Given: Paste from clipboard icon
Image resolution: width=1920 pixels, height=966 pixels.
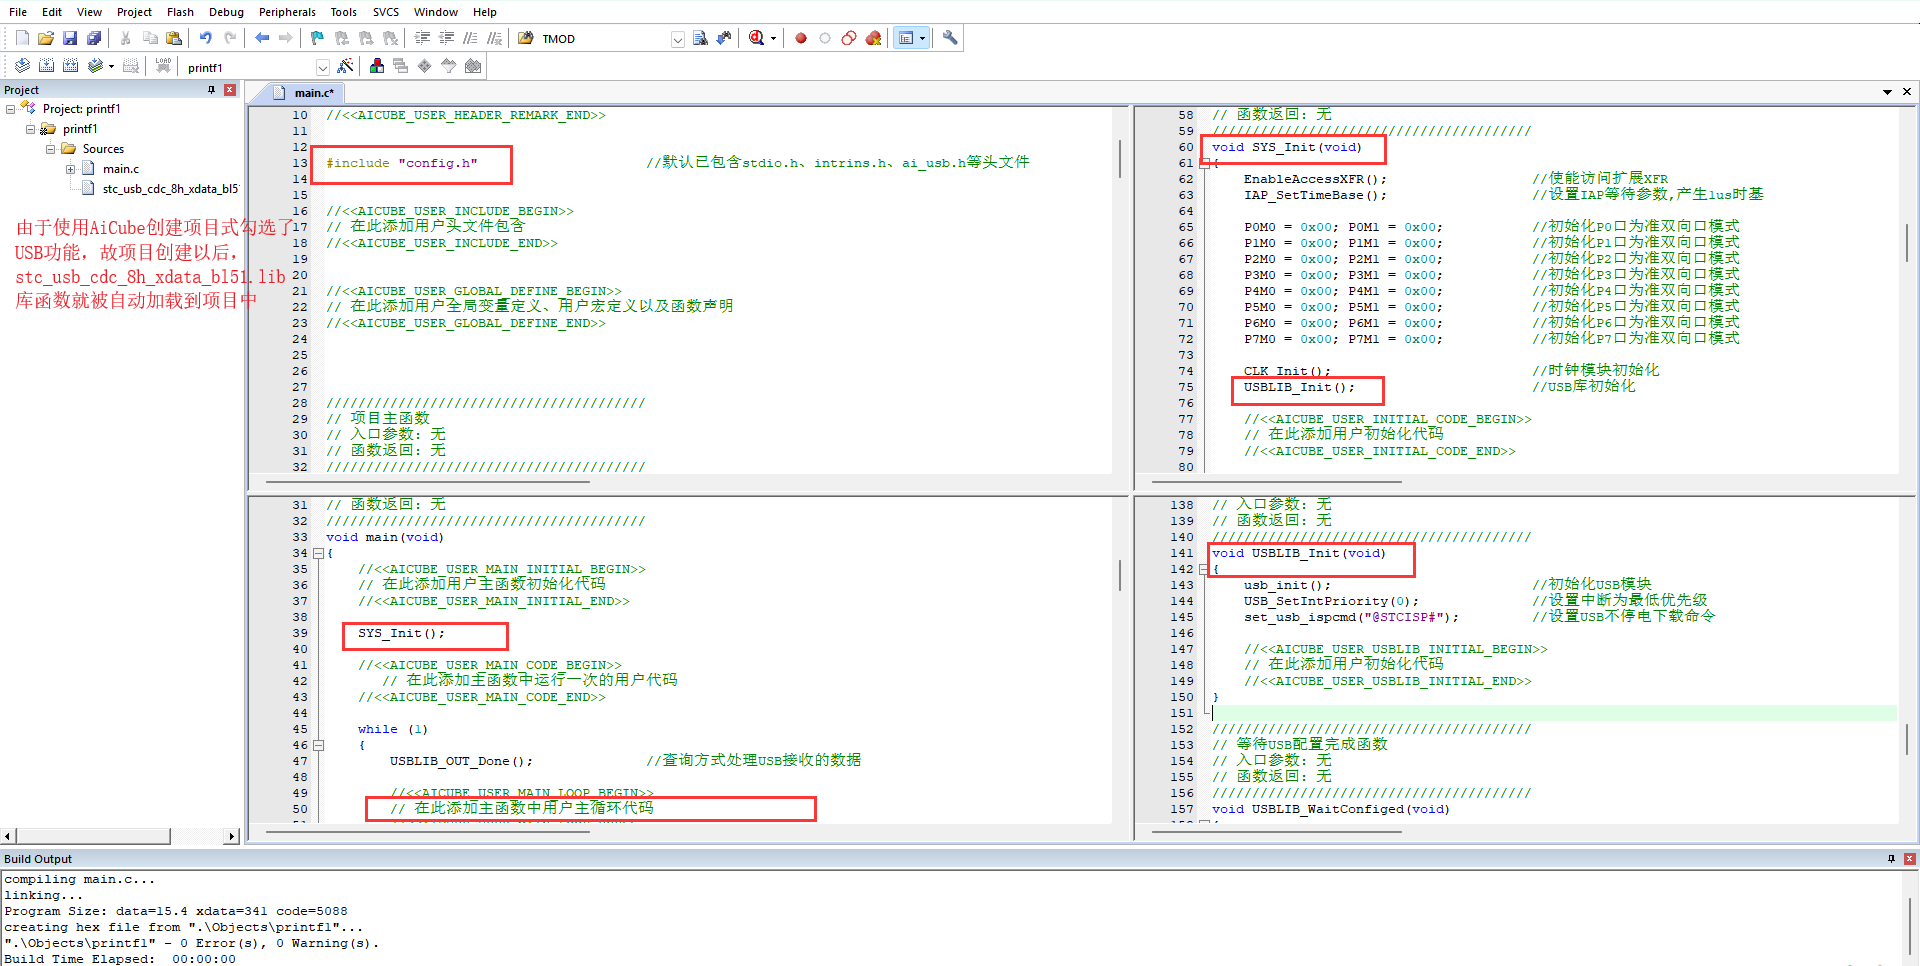Looking at the screenshot, I should pos(174,38).
